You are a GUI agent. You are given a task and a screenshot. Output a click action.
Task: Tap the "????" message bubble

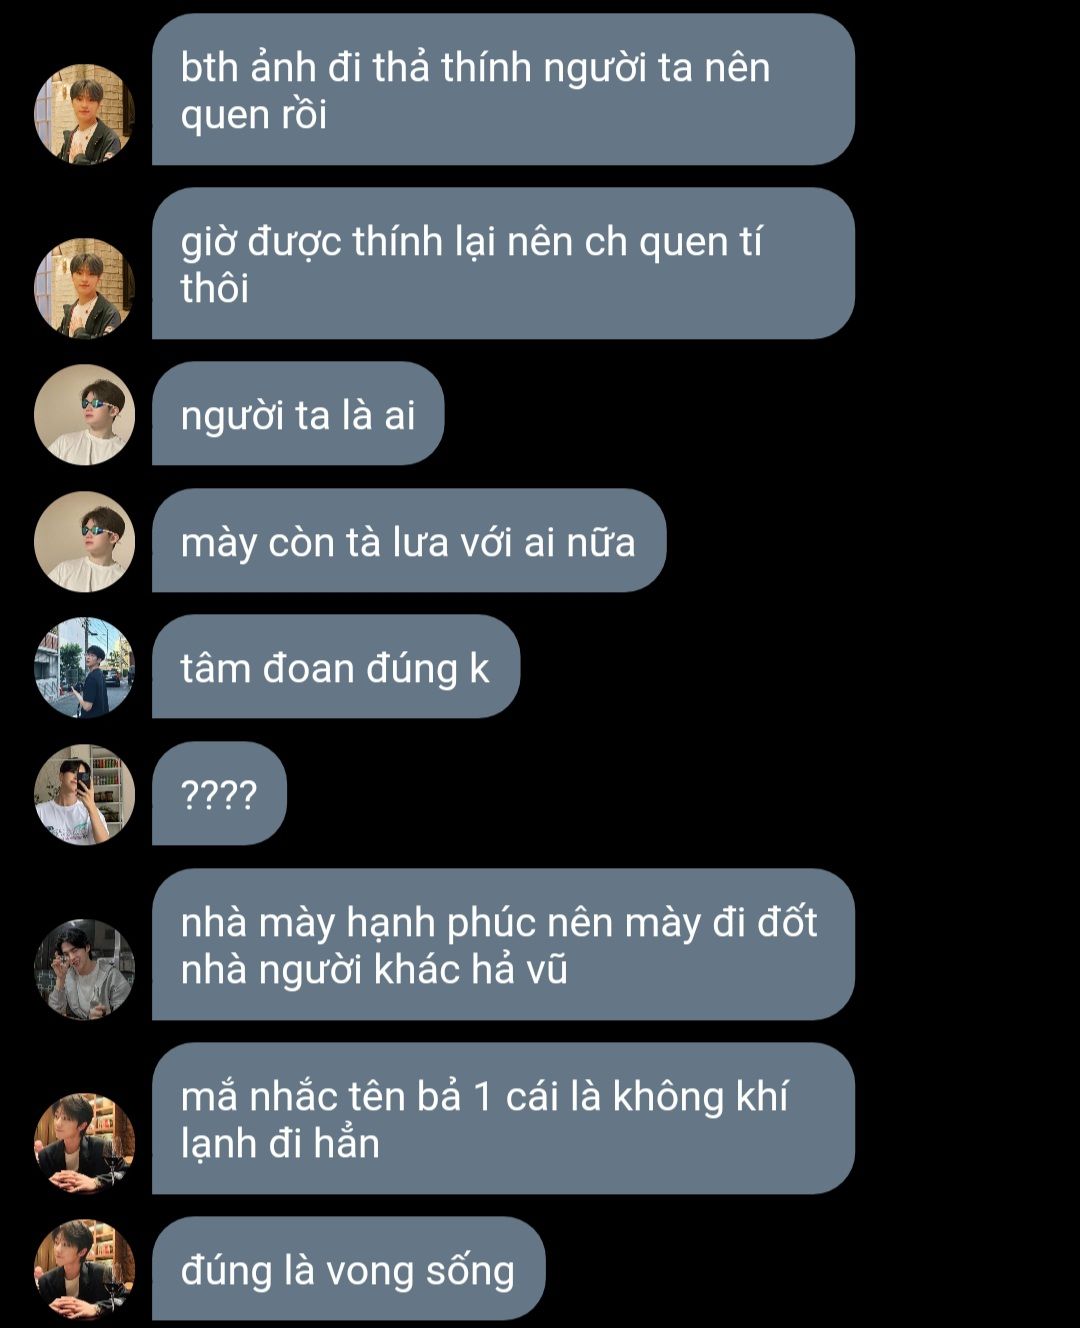click(219, 794)
